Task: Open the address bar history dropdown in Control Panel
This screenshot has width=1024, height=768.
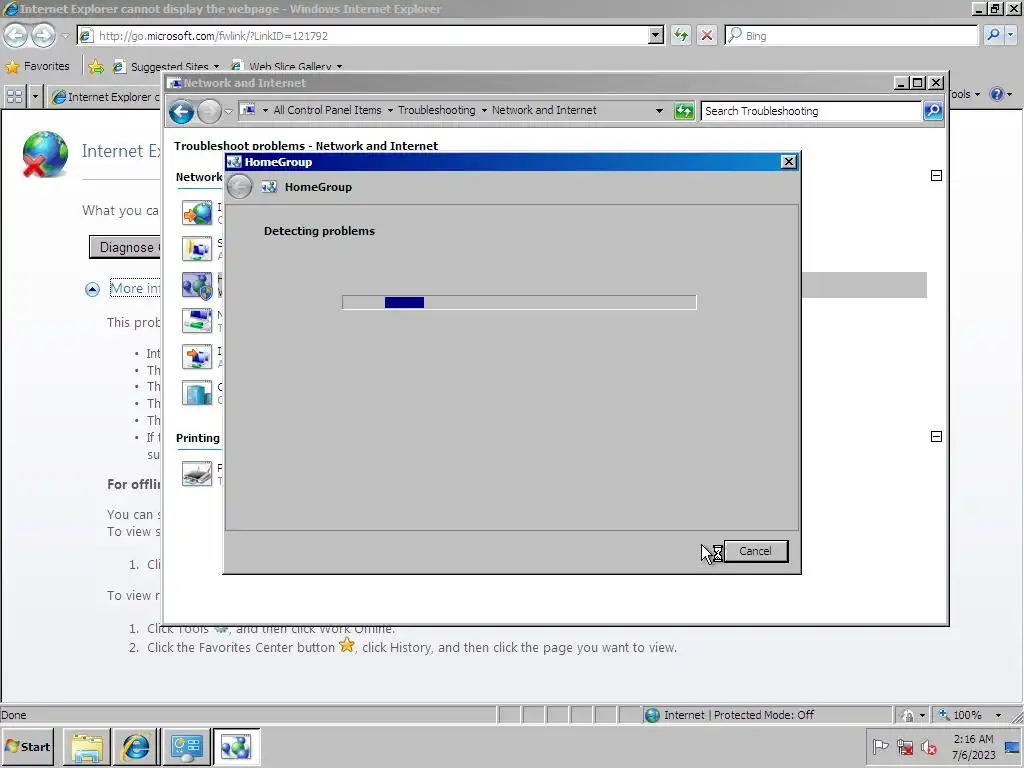Action: pyautogui.click(x=660, y=111)
